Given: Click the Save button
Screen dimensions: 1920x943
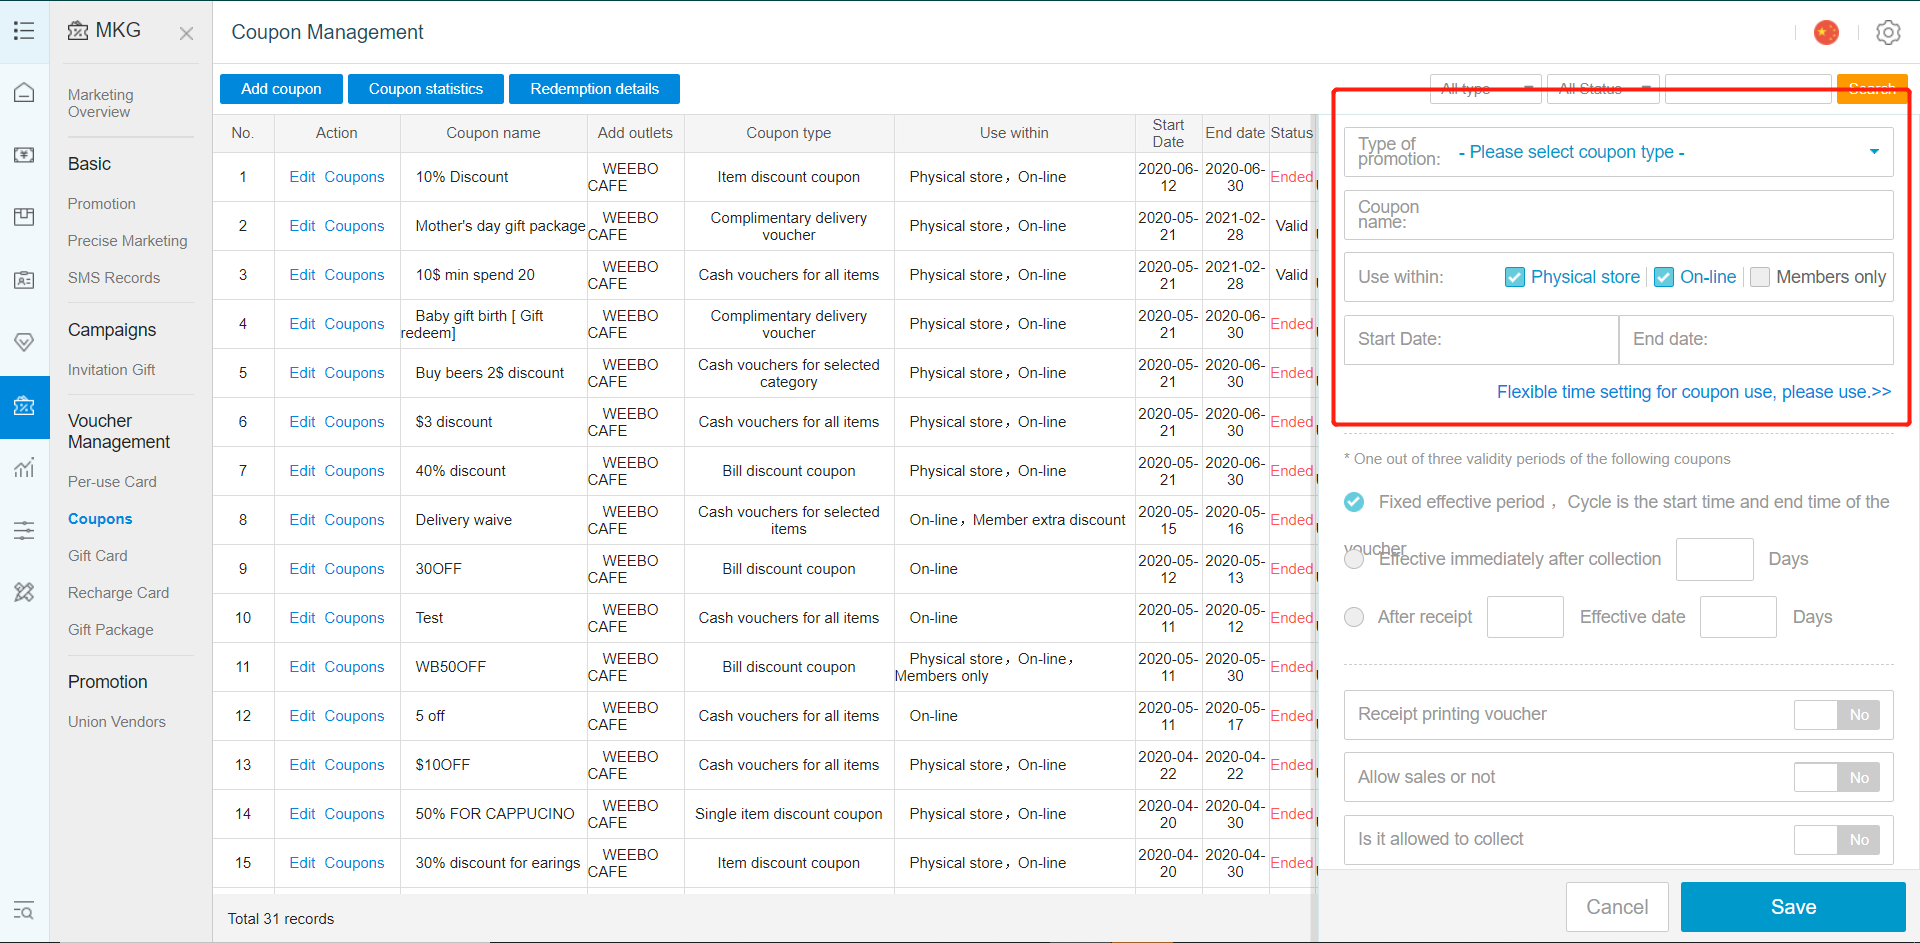Looking at the screenshot, I should 1793,907.
